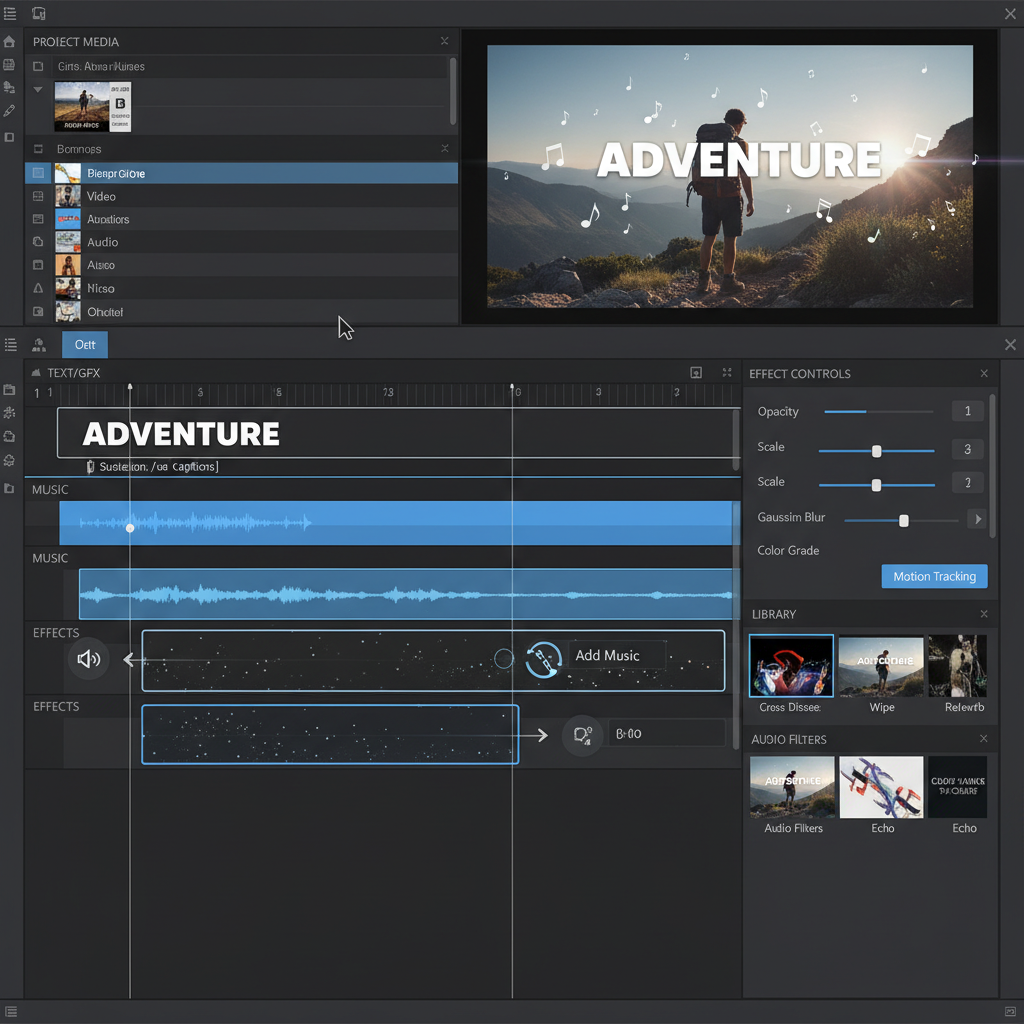
Task: Click the circular tool icon left of Add Music
Action: [543, 659]
